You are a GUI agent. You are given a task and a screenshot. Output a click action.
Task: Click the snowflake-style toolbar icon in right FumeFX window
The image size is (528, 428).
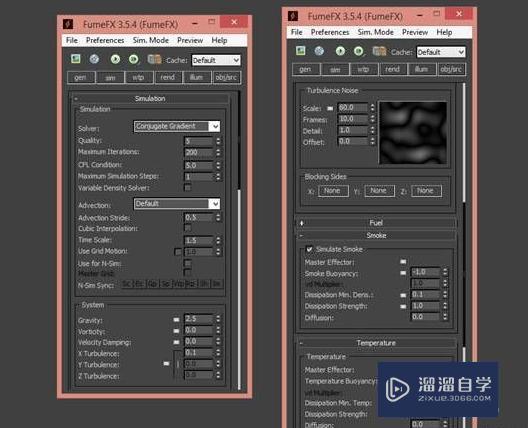click(319, 51)
